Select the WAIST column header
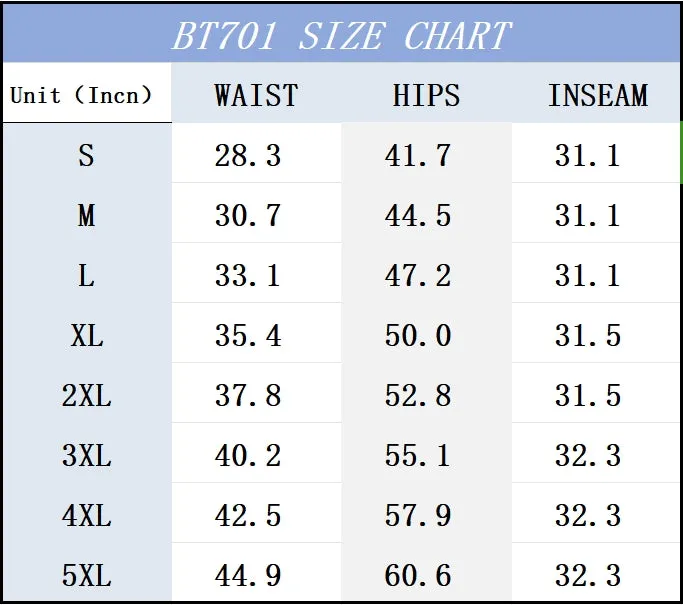This screenshot has width=683, height=605. point(256,95)
